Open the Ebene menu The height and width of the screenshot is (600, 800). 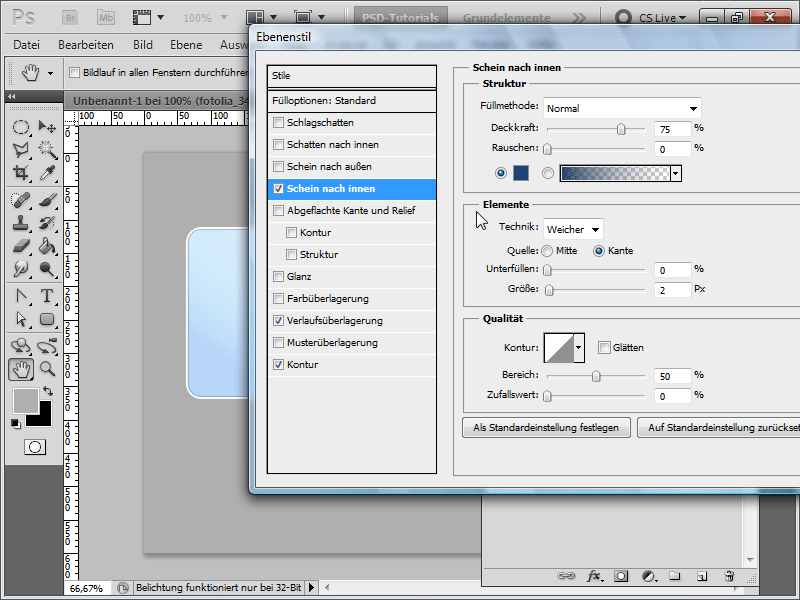[186, 45]
